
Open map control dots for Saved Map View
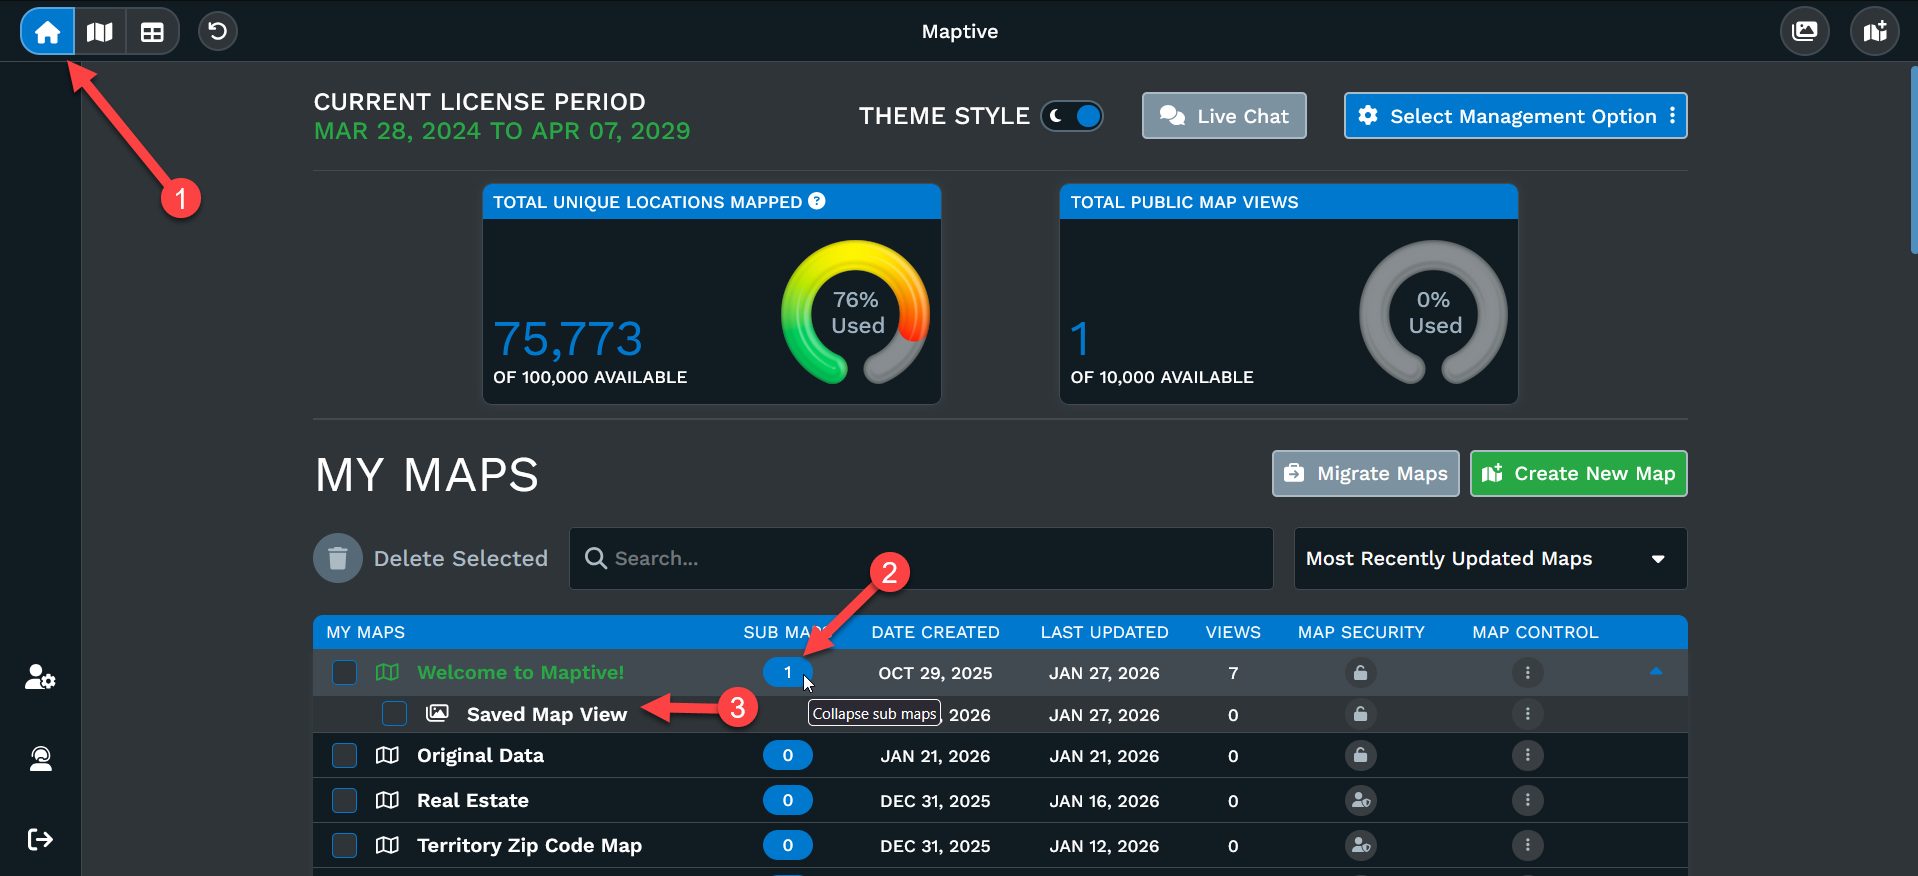click(1527, 714)
